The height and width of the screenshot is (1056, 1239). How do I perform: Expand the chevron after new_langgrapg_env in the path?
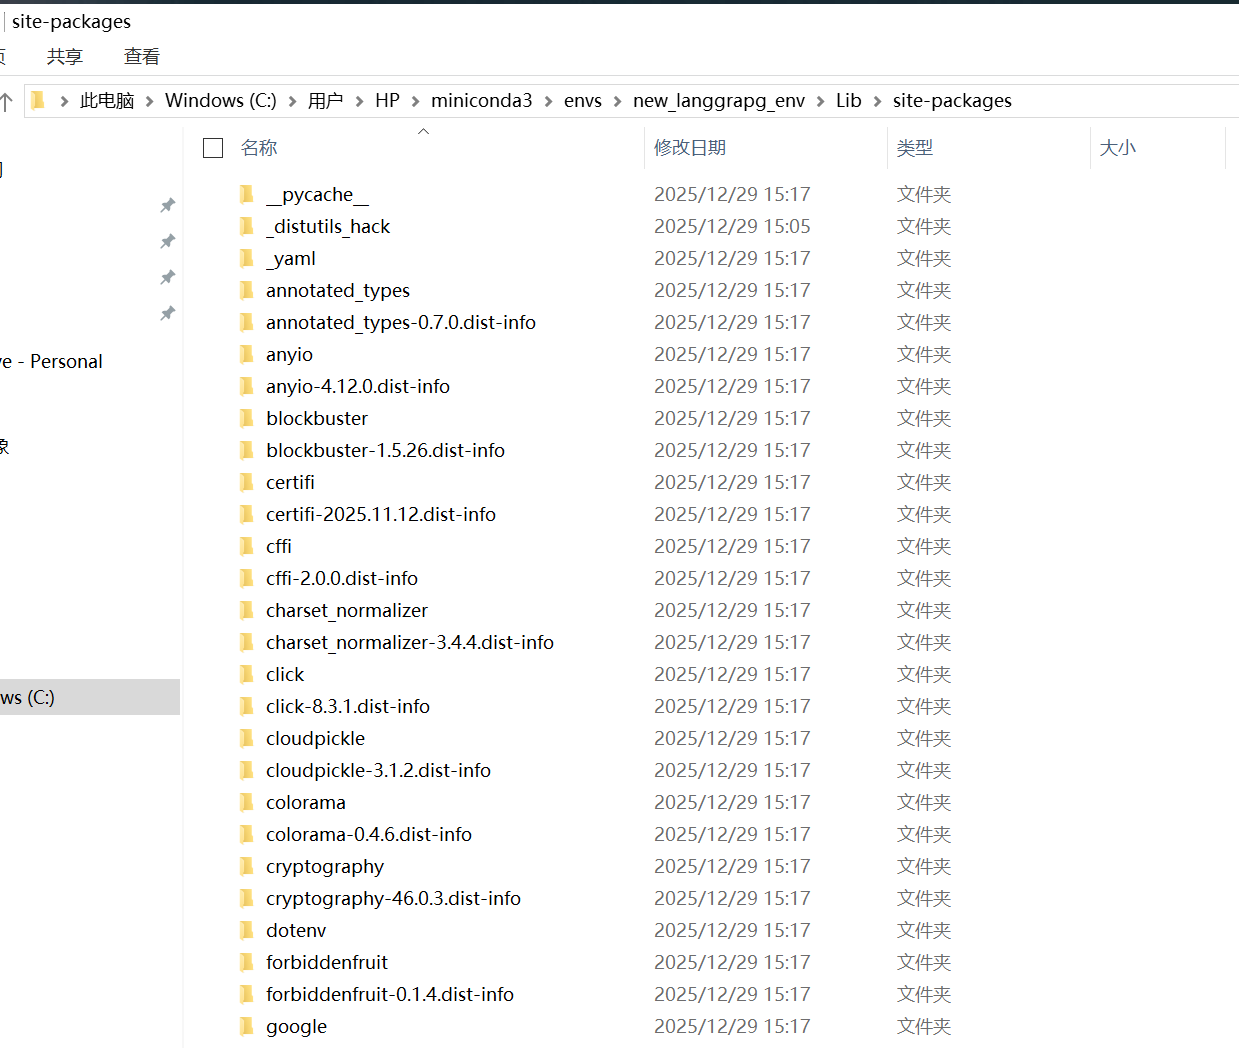(820, 101)
